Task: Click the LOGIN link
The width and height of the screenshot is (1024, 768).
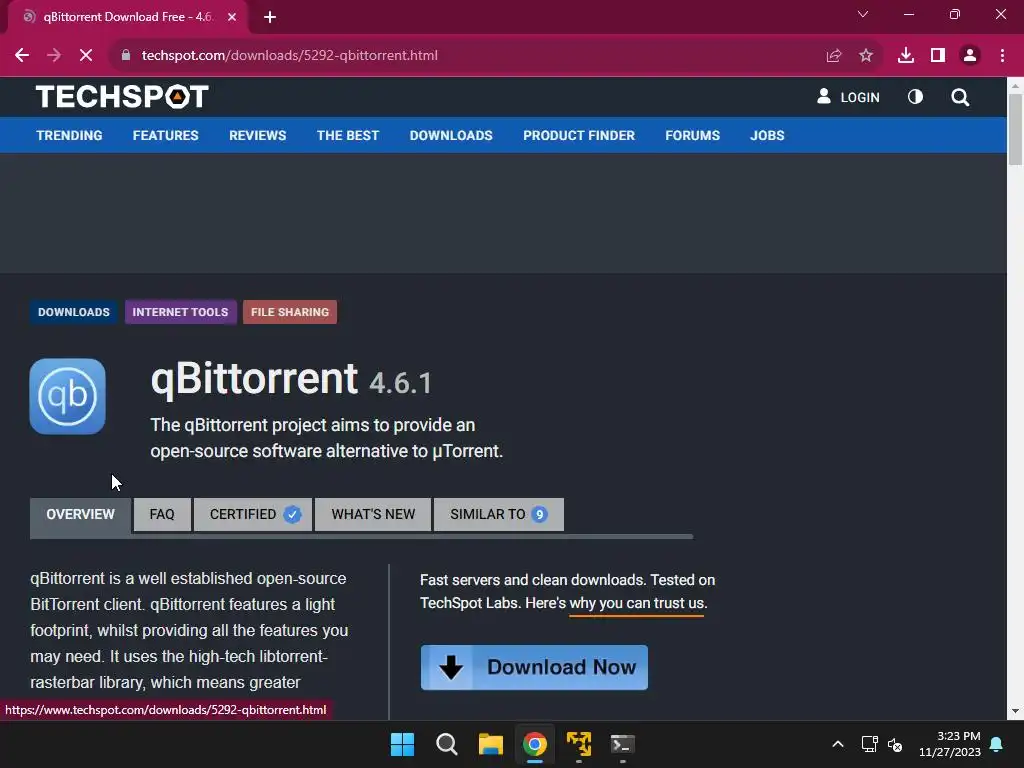Action: pos(848,97)
